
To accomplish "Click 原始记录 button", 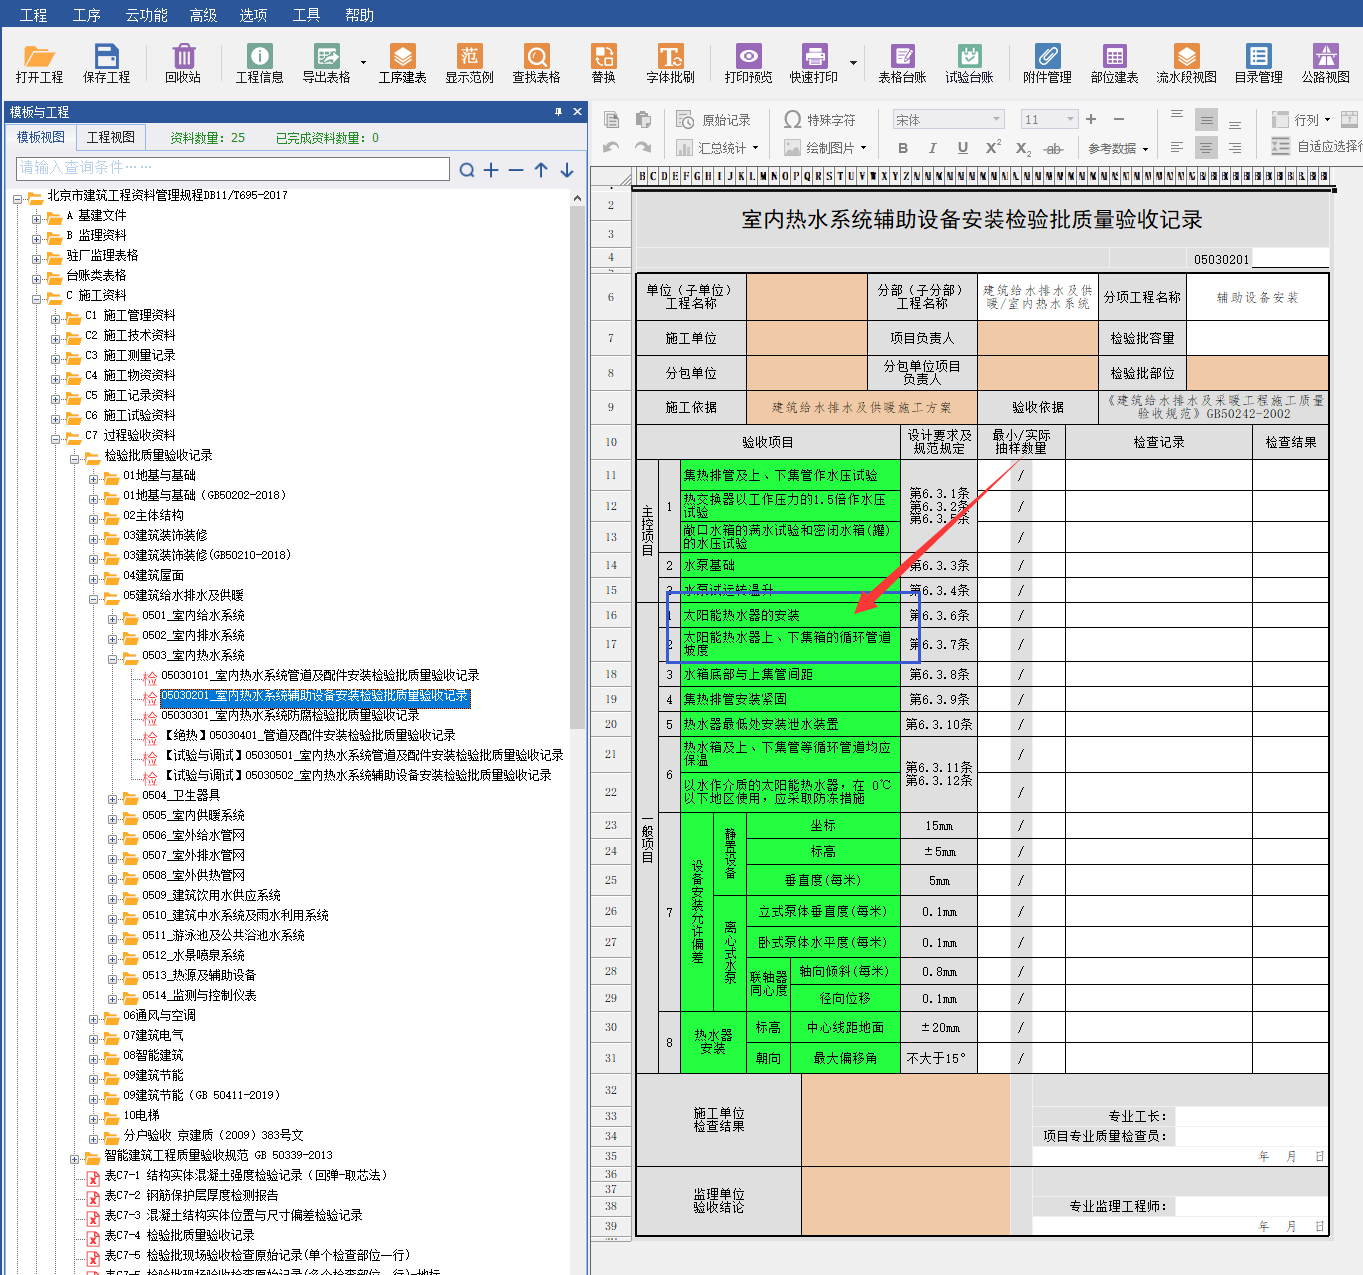I will click(x=714, y=120).
